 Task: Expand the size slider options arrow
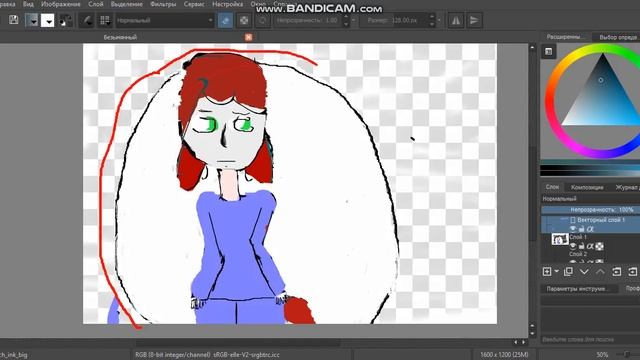[x=439, y=20]
